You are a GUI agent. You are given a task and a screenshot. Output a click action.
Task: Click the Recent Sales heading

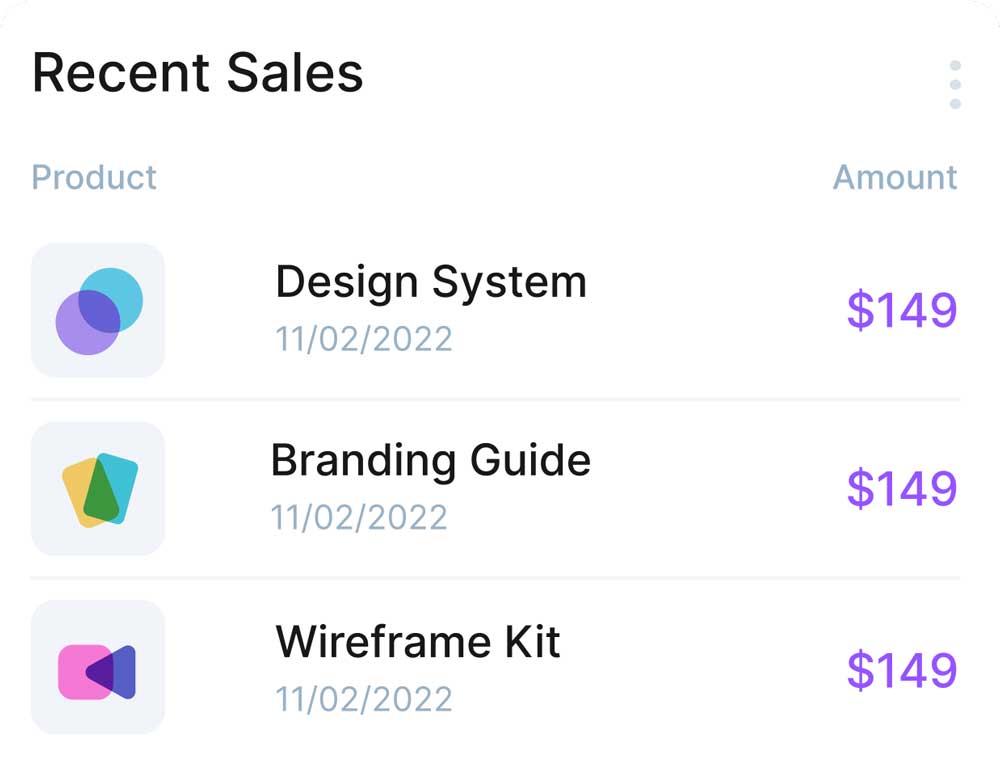click(197, 74)
